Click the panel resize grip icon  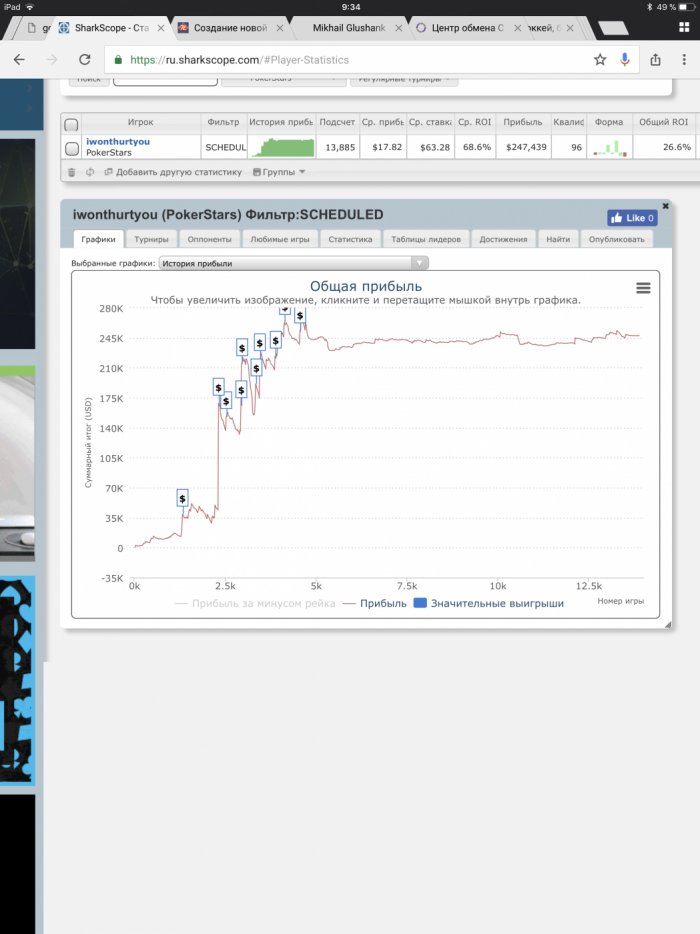[668, 624]
